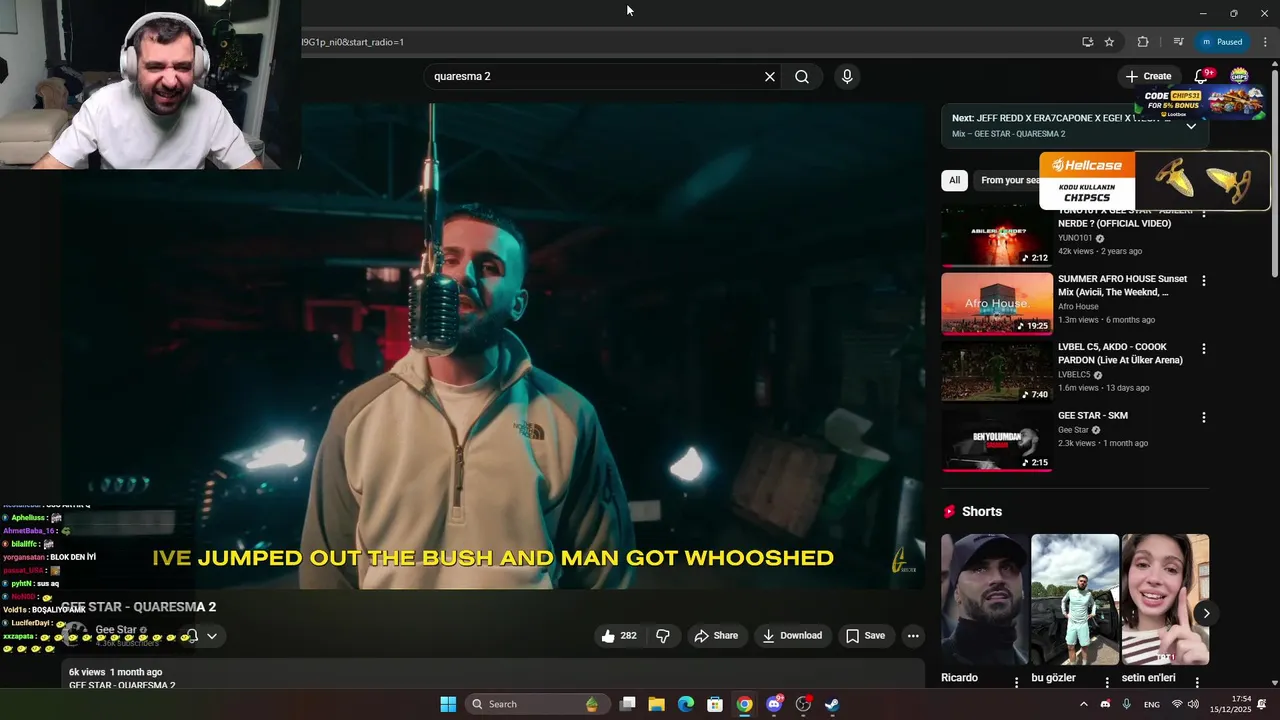
Task: Open Chrome media controls icon
Action: pyautogui.click(x=1178, y=42)
